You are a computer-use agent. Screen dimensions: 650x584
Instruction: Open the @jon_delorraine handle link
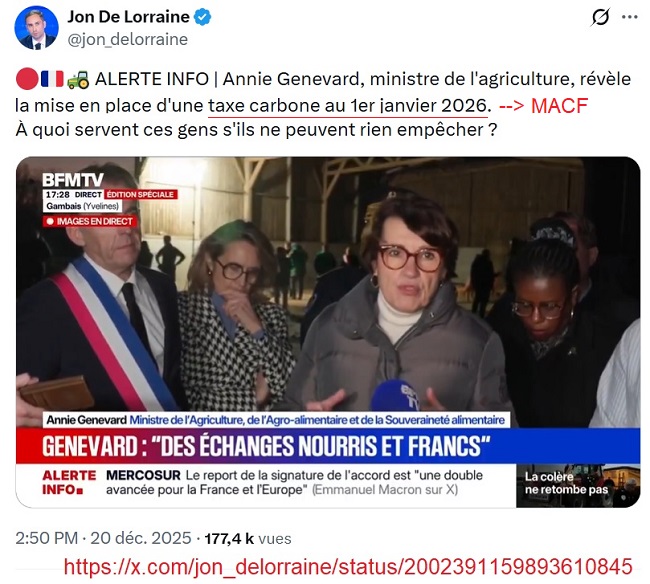pyautogui.click(x=127, y=40)
